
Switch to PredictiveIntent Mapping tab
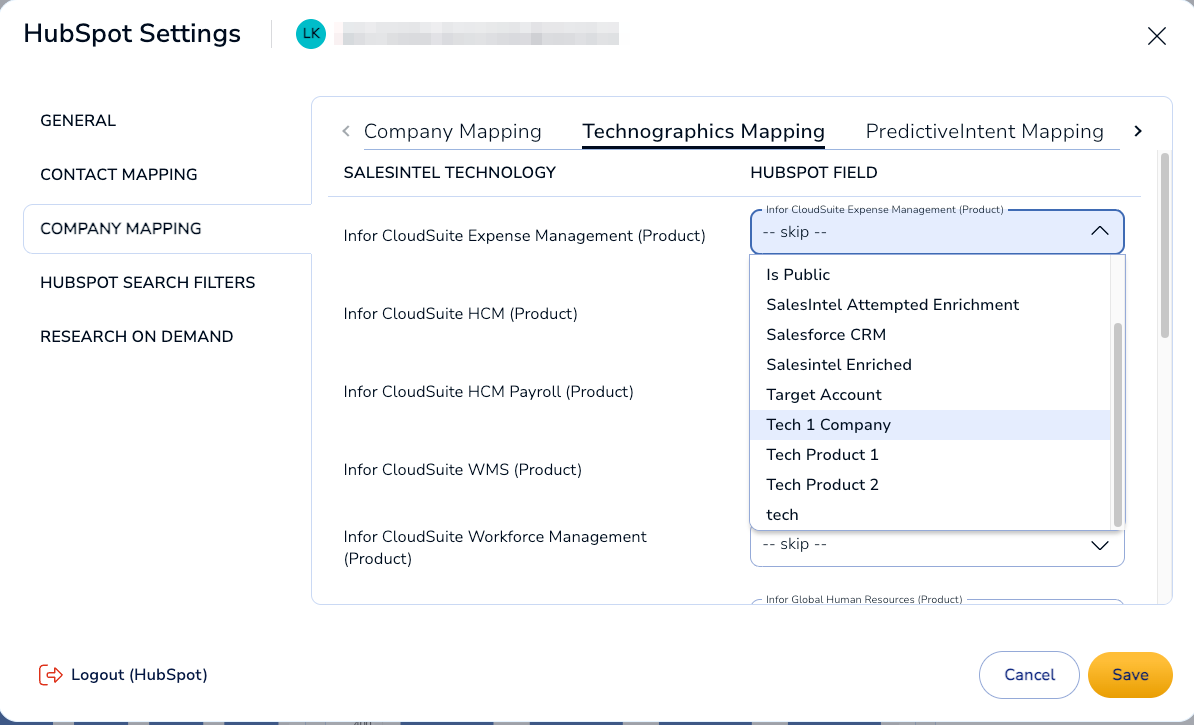tap(984, 131)
